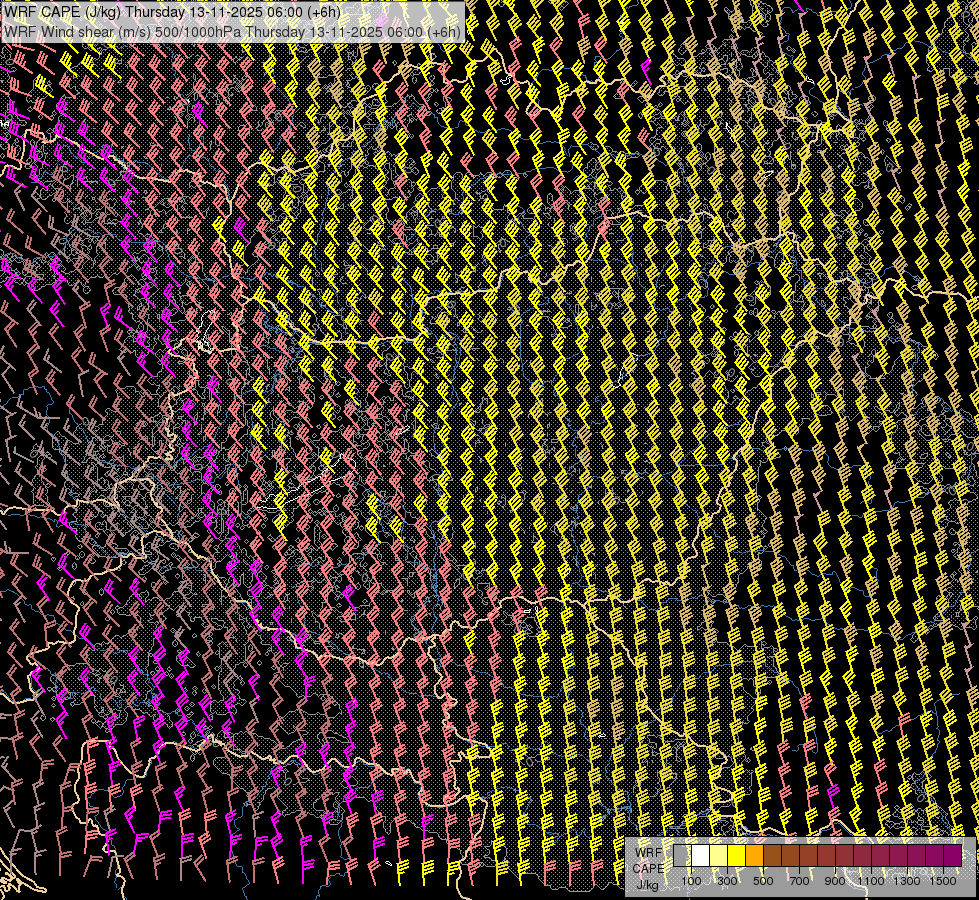The height and width of the screenshot is (900, 979).
Task: Select the 1500 legend tick label
Action: 943,881
